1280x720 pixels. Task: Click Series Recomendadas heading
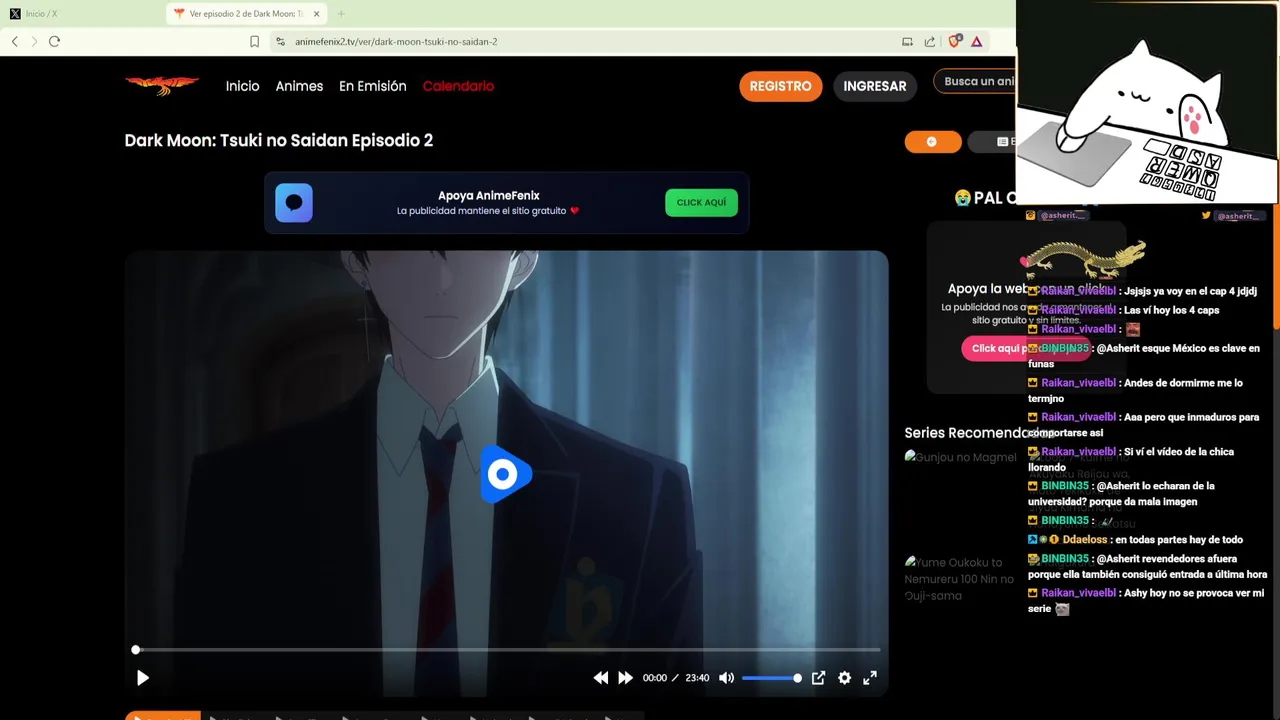pos(978,433)
